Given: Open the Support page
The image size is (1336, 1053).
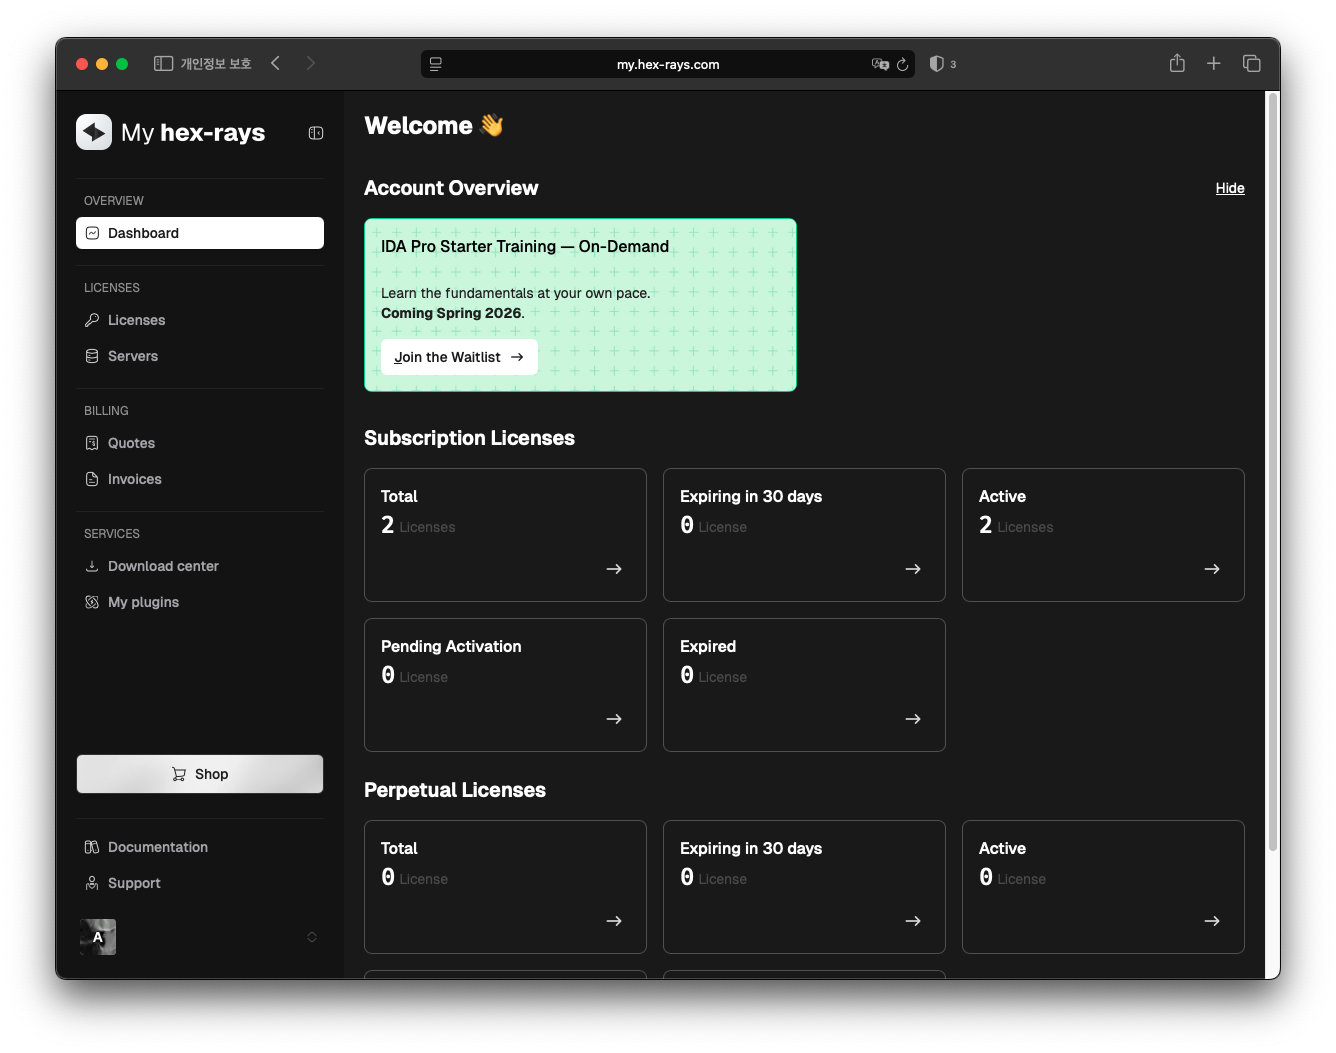Looking at the screenshot, I should tap(134, 883).
